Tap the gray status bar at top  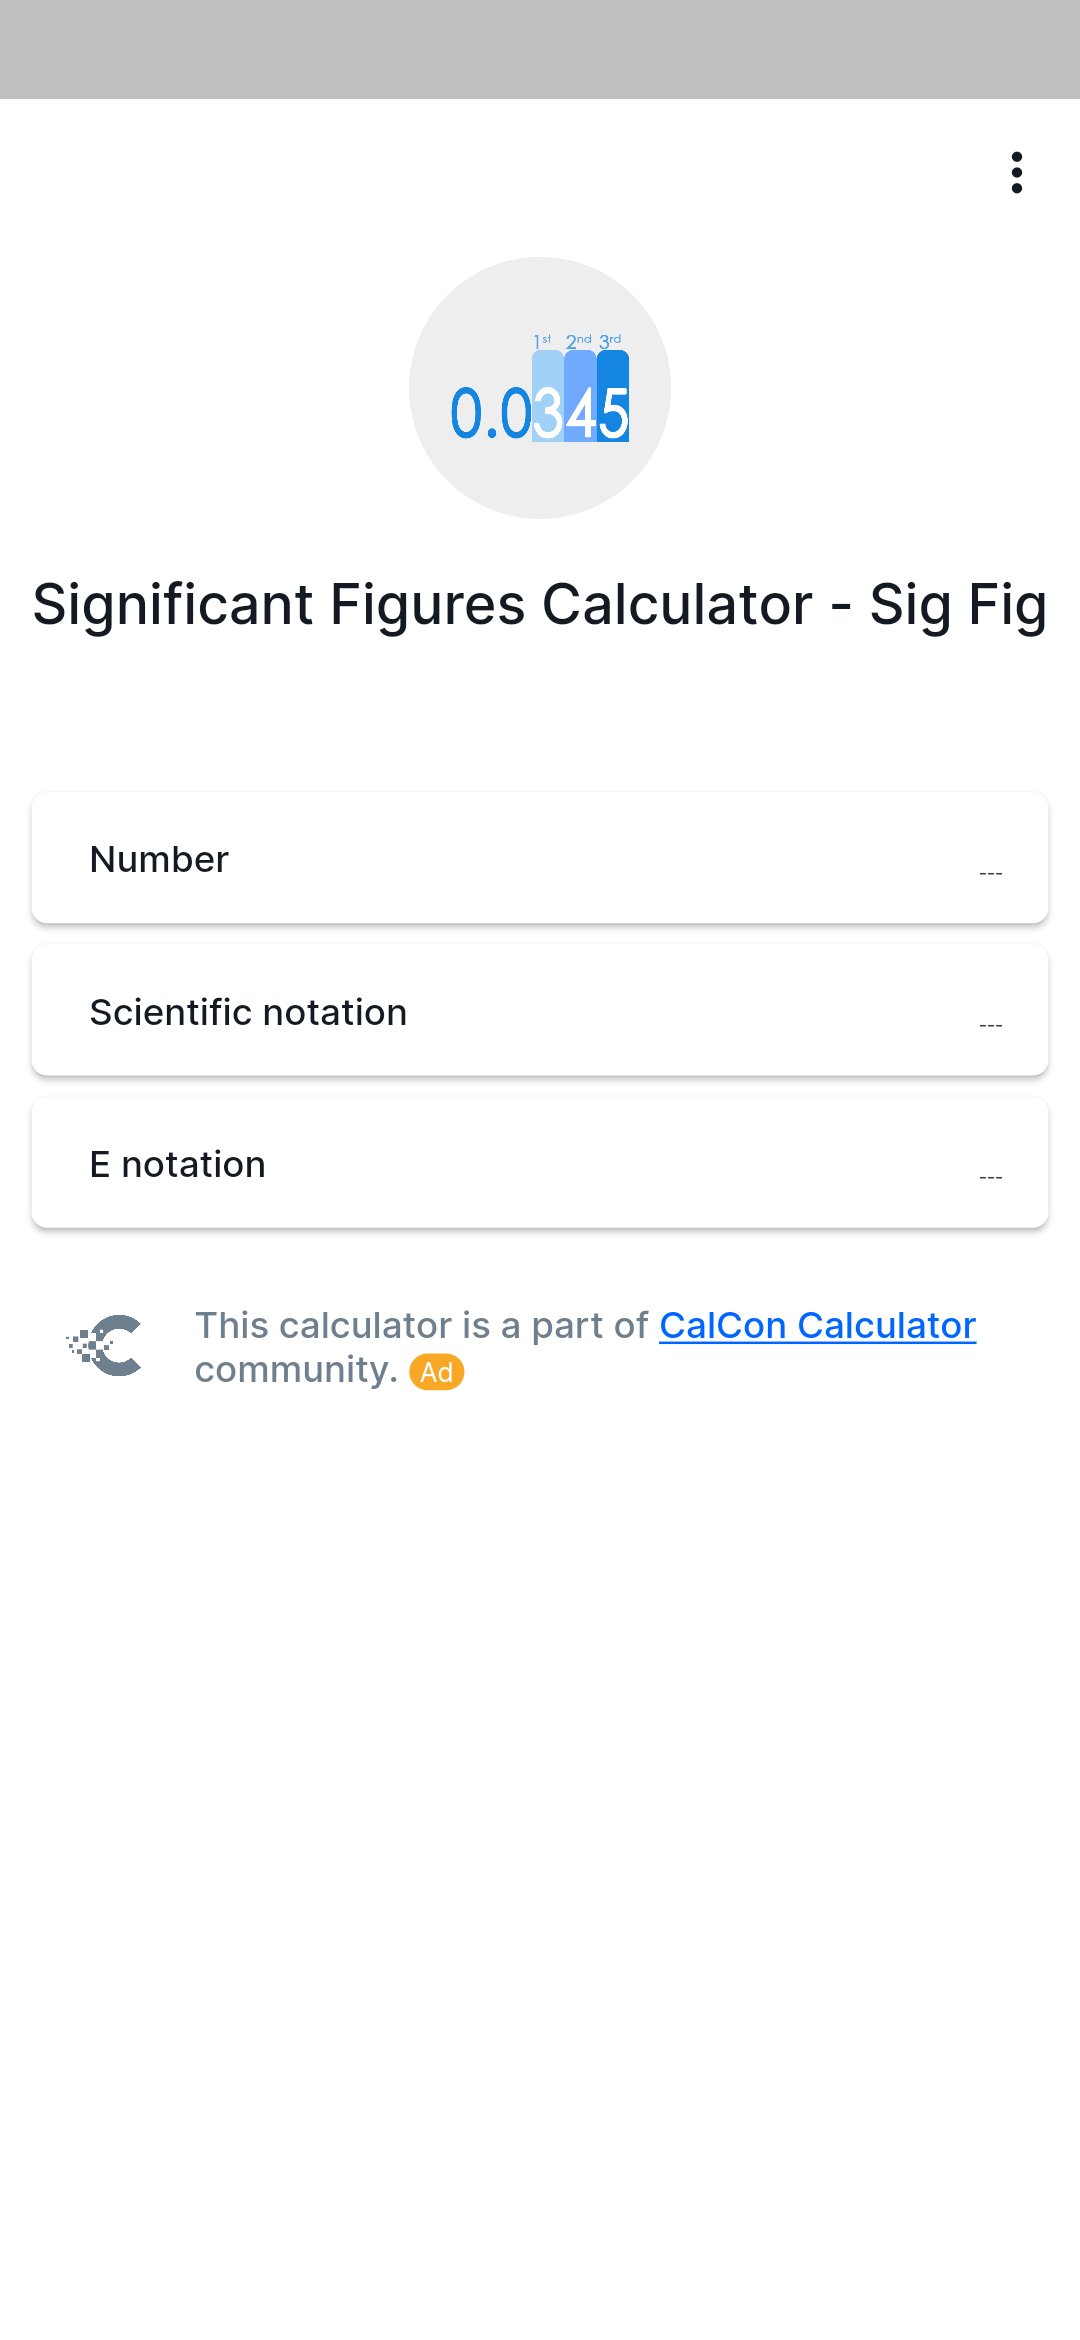[540, 49]
